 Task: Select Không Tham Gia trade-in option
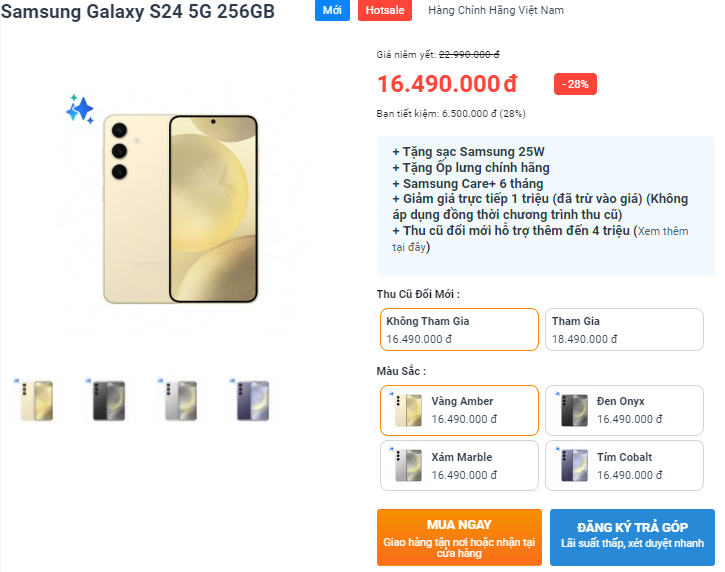tap(459, 330)
